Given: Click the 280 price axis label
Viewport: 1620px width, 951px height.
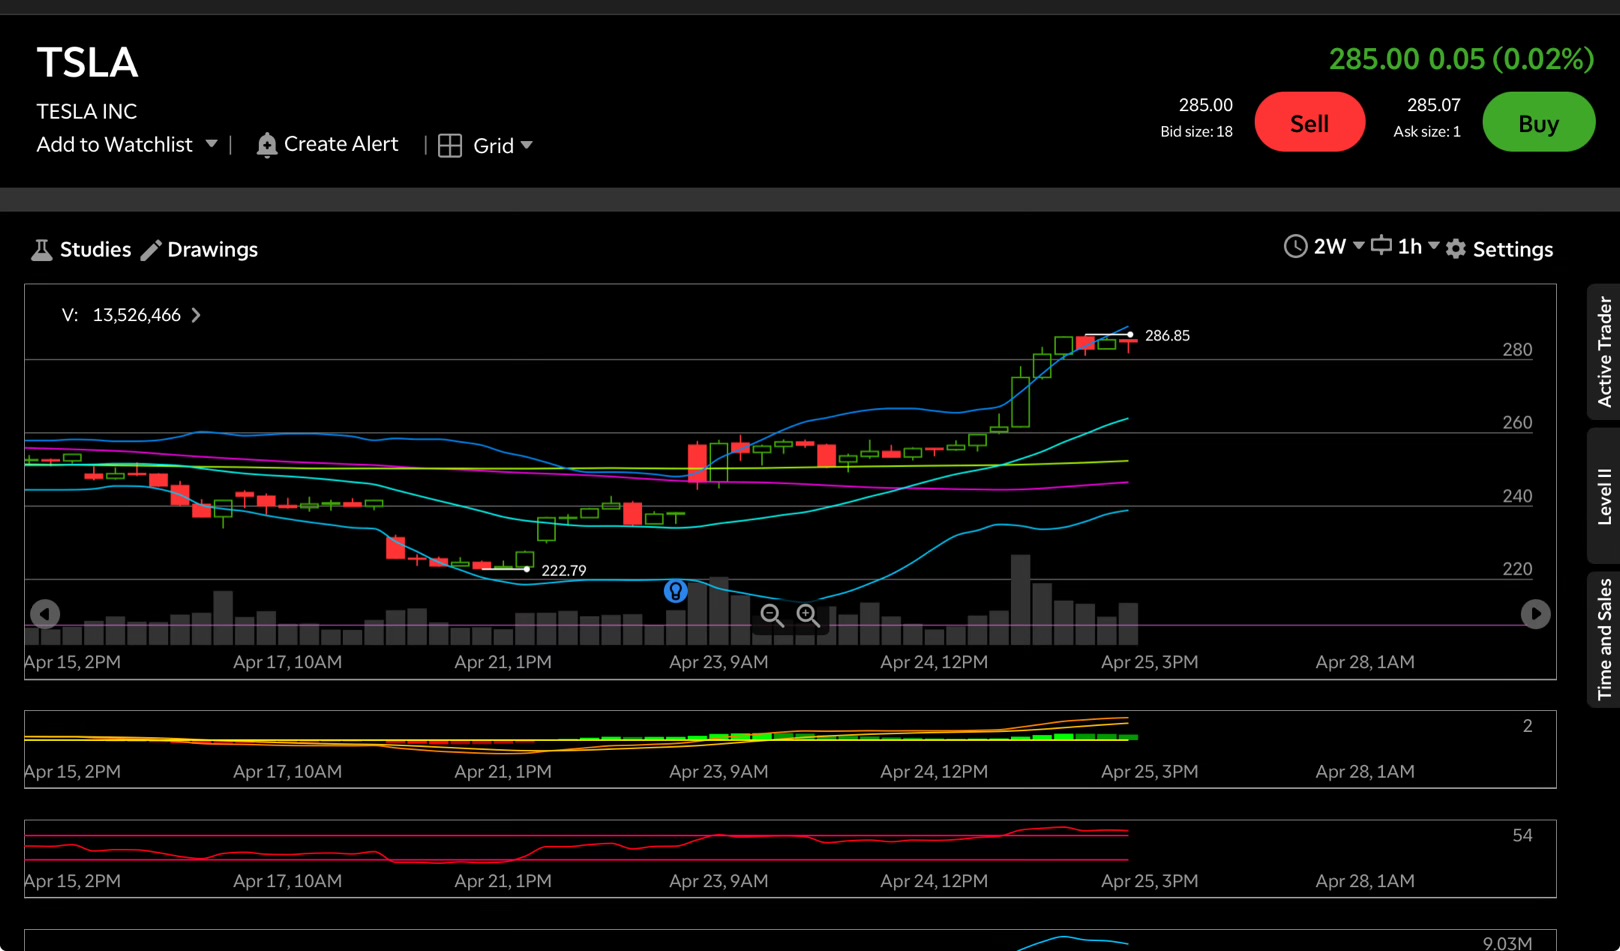Looking at the screenshot, I should pos(1517,350).
